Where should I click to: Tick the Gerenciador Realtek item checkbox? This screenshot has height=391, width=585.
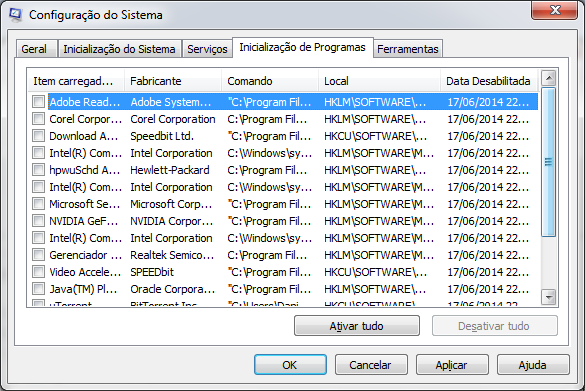pyautogui.click(x=38, y=255)
